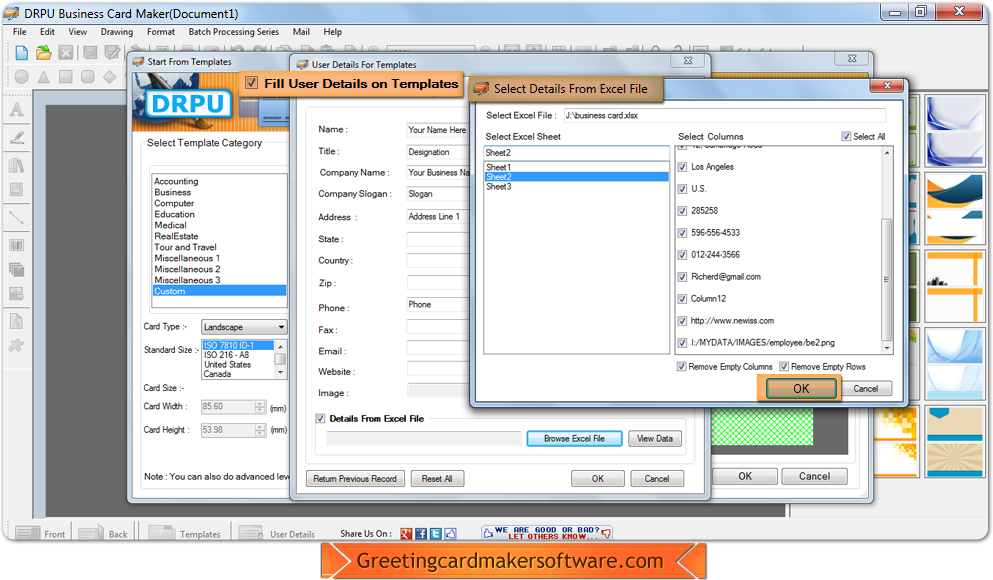
Task: Click the blue thumbs-up share icon
Action: click(x=450, y=534)
